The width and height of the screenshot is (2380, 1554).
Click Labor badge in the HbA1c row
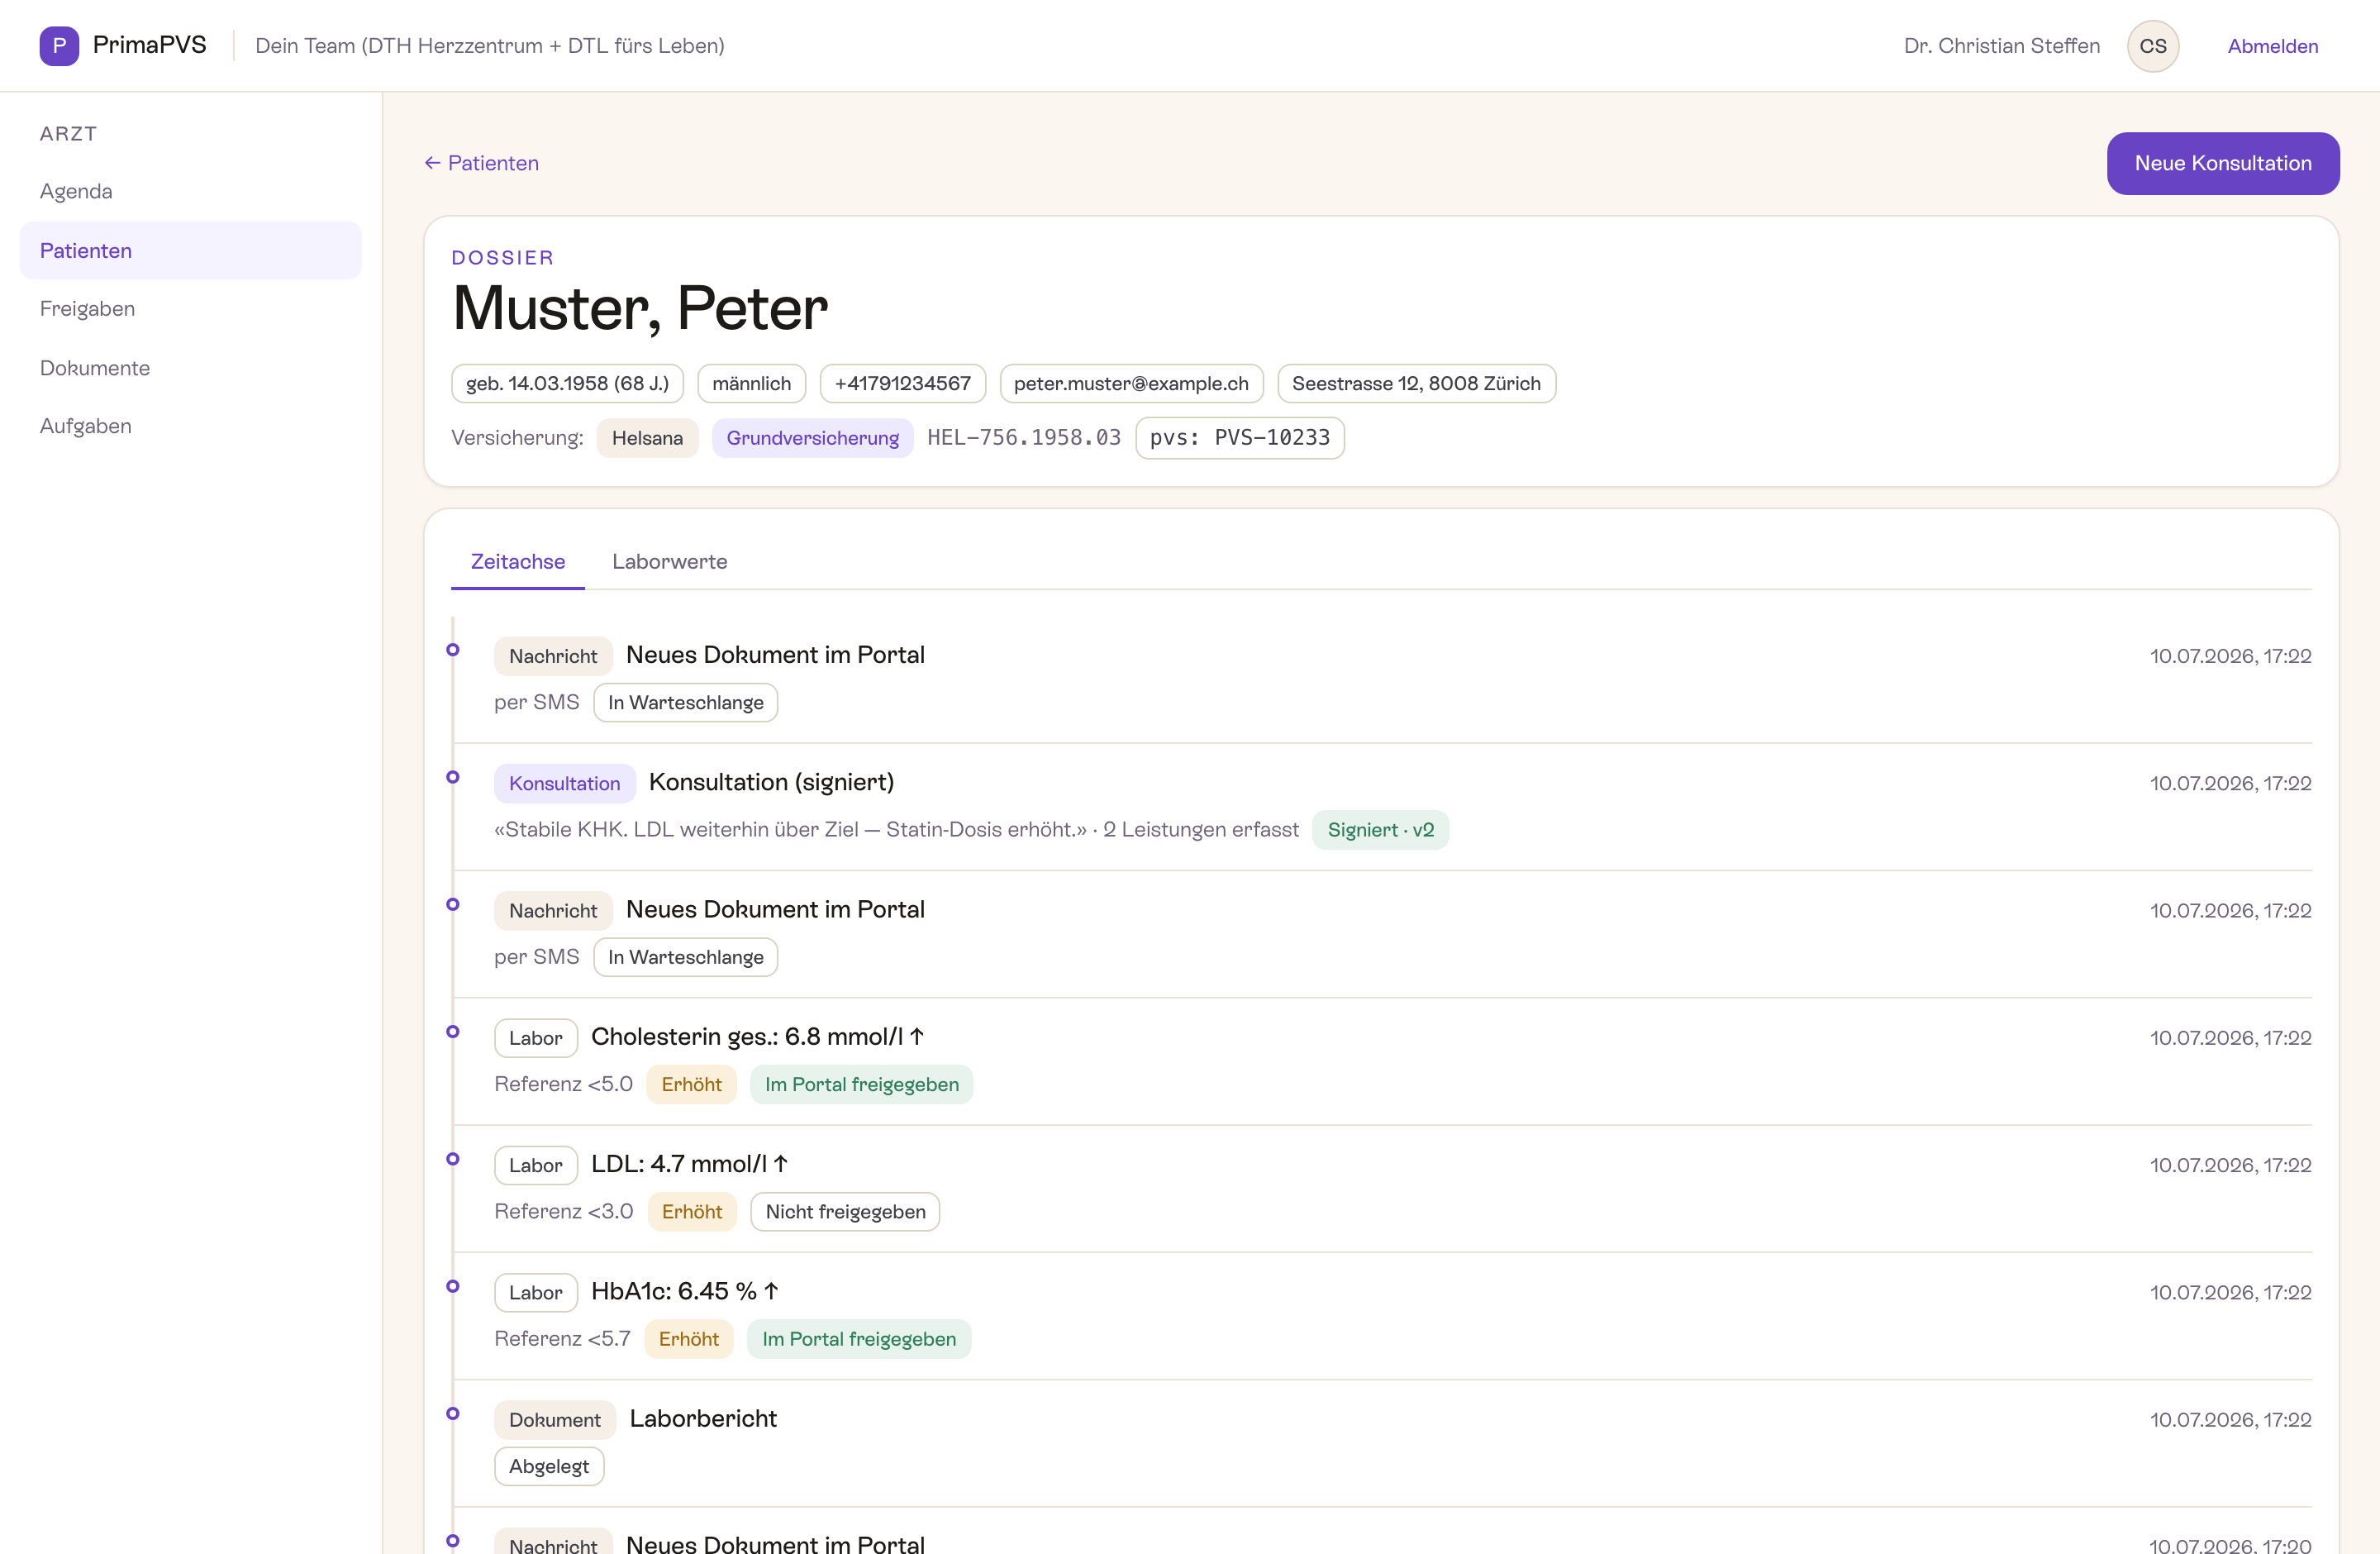(535, 1292)
